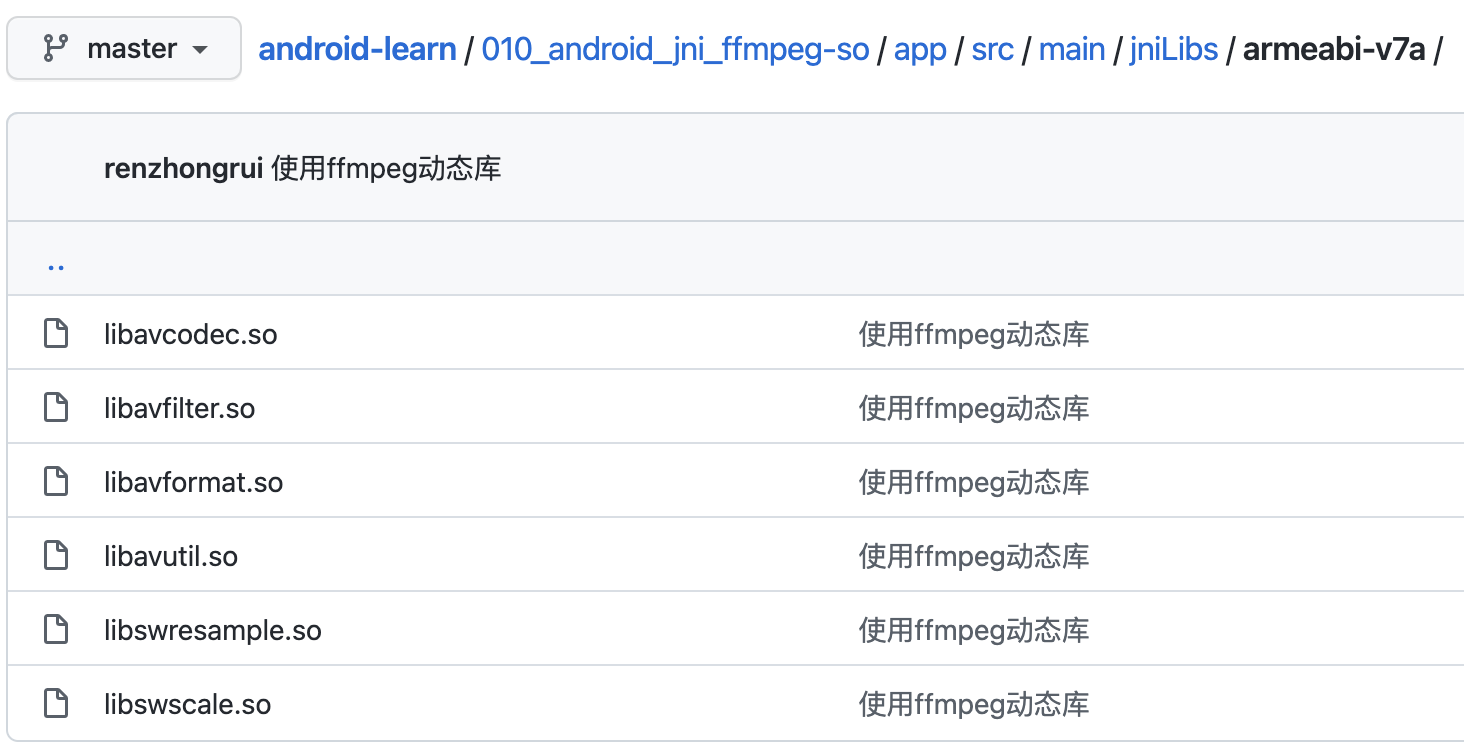The width and height of the screenshot is (1464, 748).
Task: Open the master branch dropdown
Action: click(x=124, y=48)
